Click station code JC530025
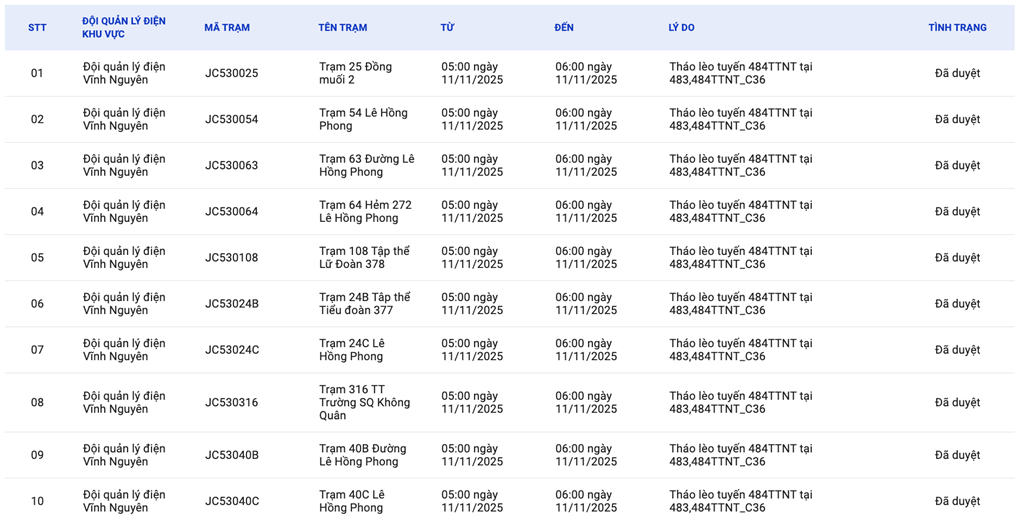1024x524 pixels. click(231, 73)
